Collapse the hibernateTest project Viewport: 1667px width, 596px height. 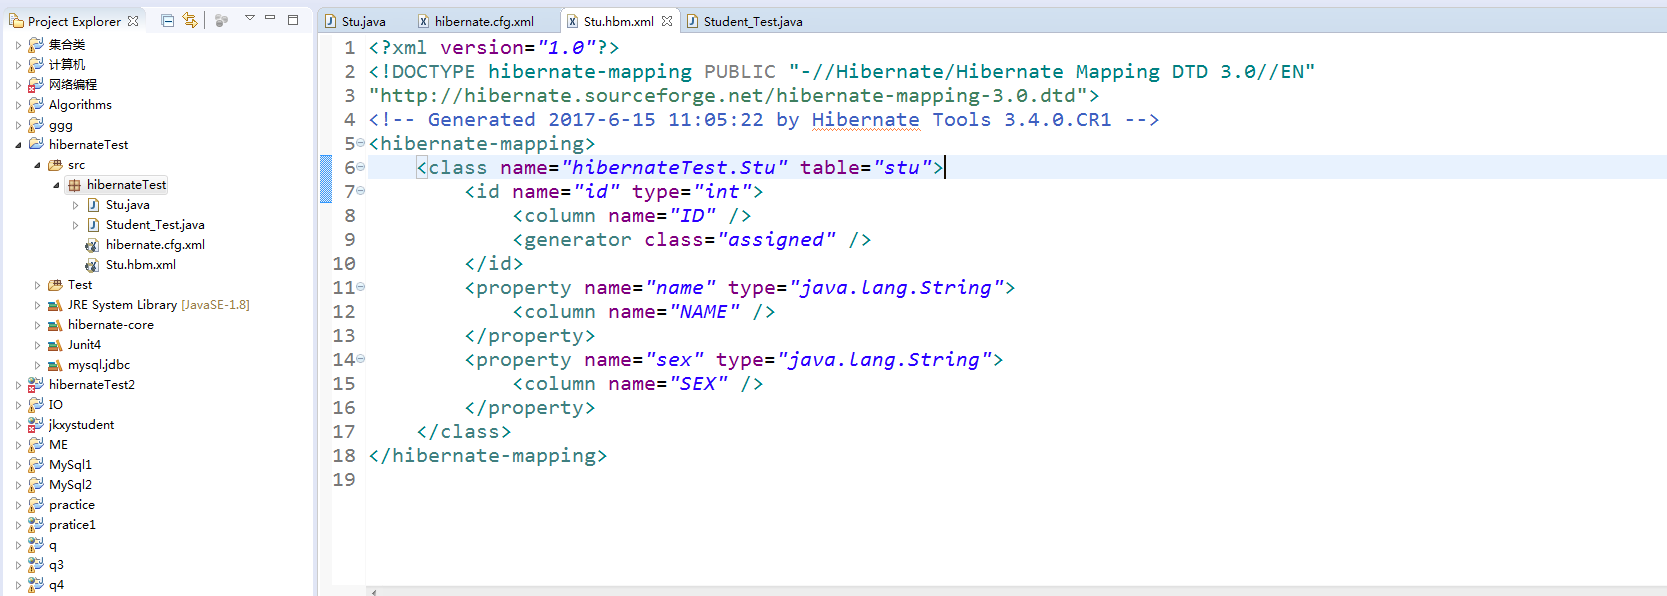(18, 145)
